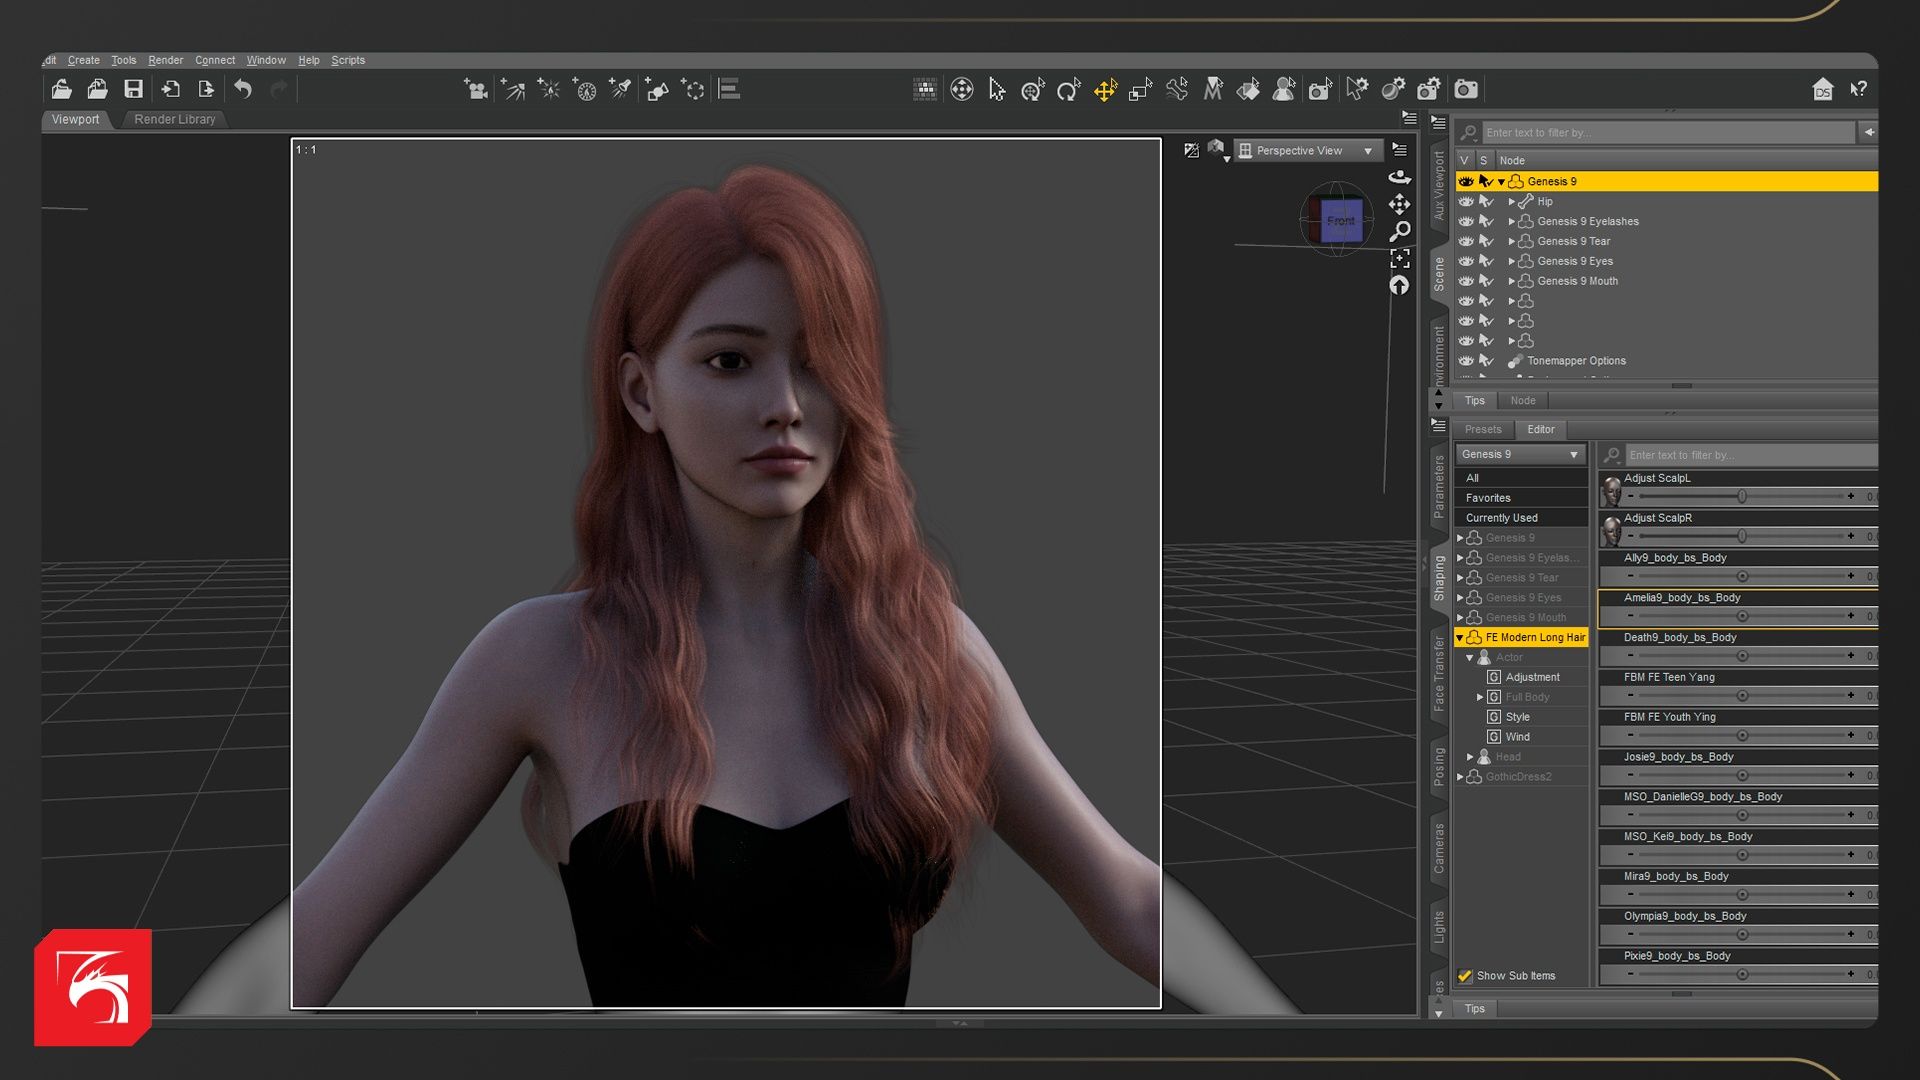Select the Node Selection arrow tool
Image resolution: width=1920 pixels, height=1080 pixels.
pos(997,90)
